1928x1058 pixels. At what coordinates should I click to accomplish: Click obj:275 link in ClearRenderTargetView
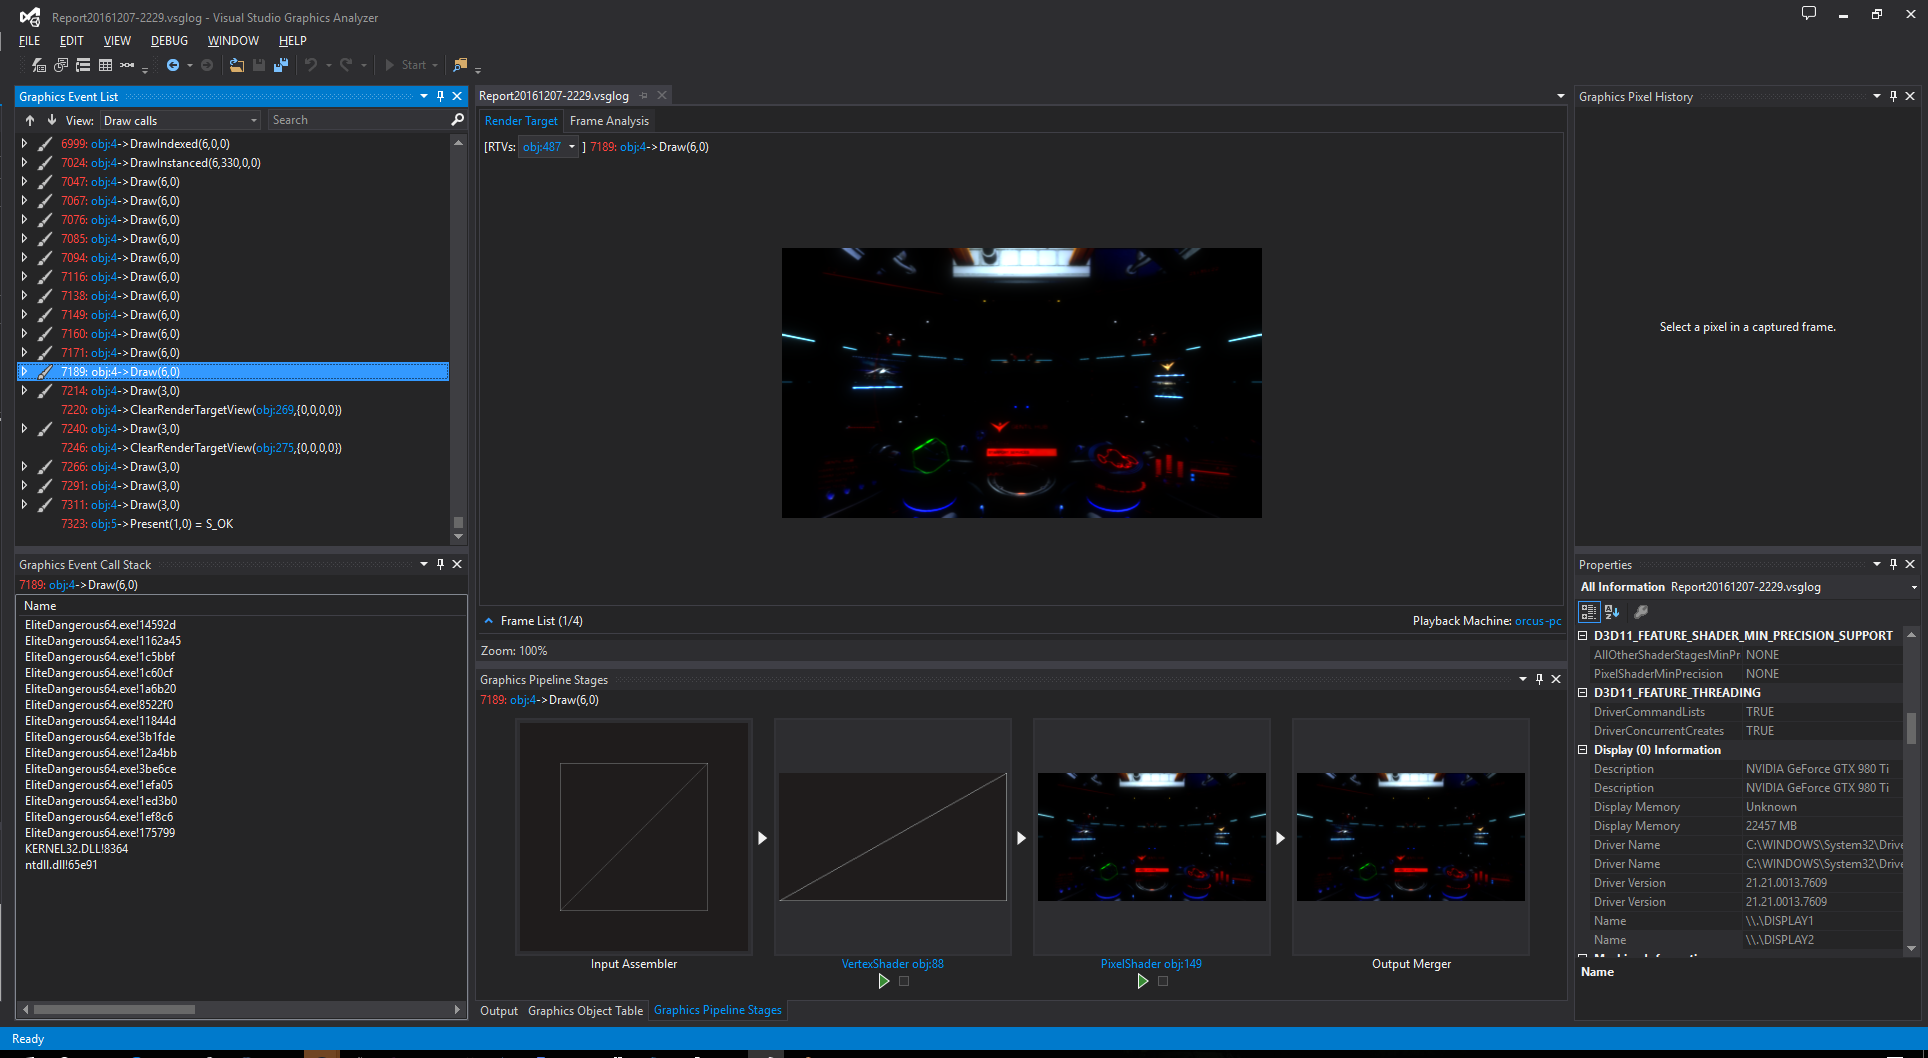pyautogui.click(x=274, y=448)
